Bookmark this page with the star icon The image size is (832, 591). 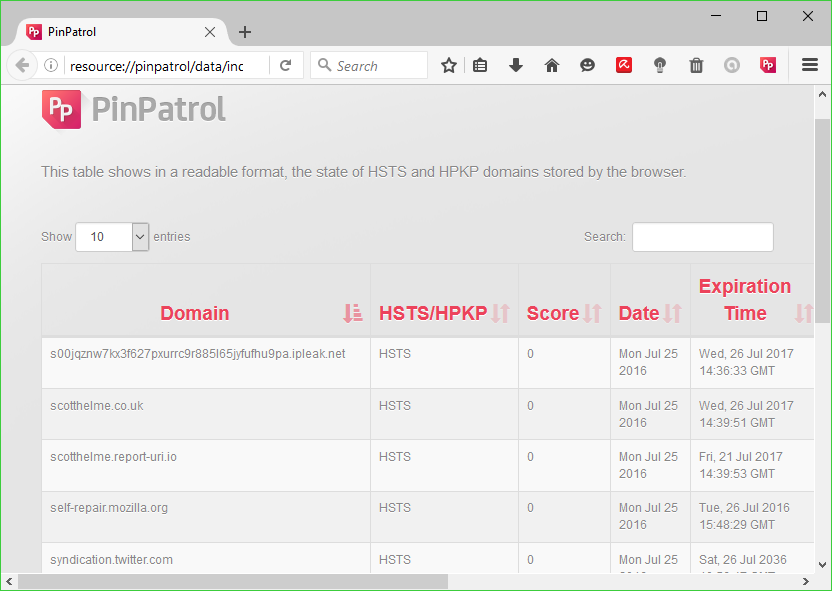pyautogui.click(x=449, y=65)
